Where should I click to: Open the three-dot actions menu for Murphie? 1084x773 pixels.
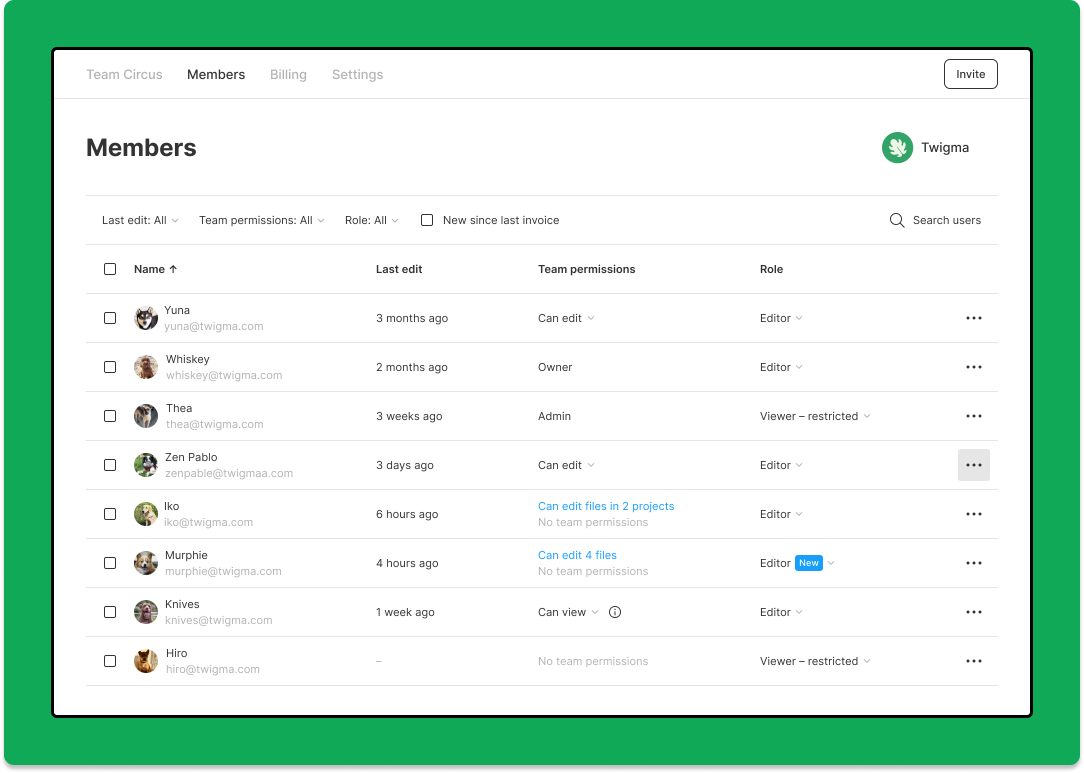[973, 563]
